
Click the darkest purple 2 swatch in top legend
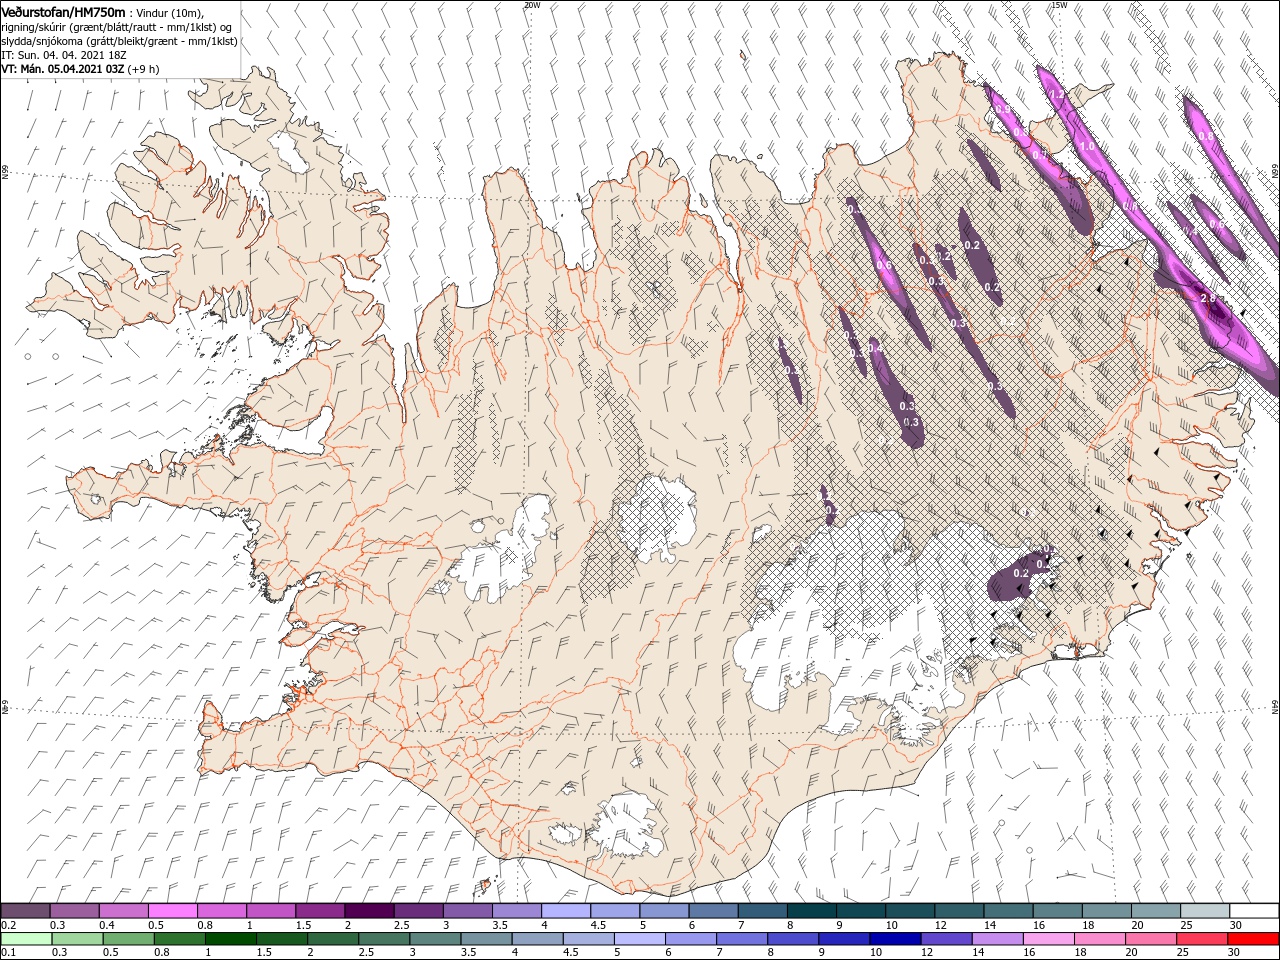pyautogui.click(x=368, y=911)
